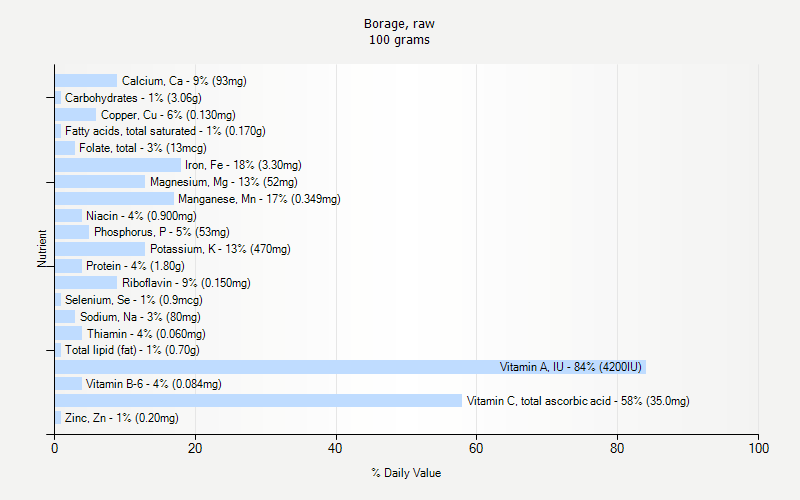800x500 pixels.
Task: Click the x-axis tick label 80
Action: [617, 448]
